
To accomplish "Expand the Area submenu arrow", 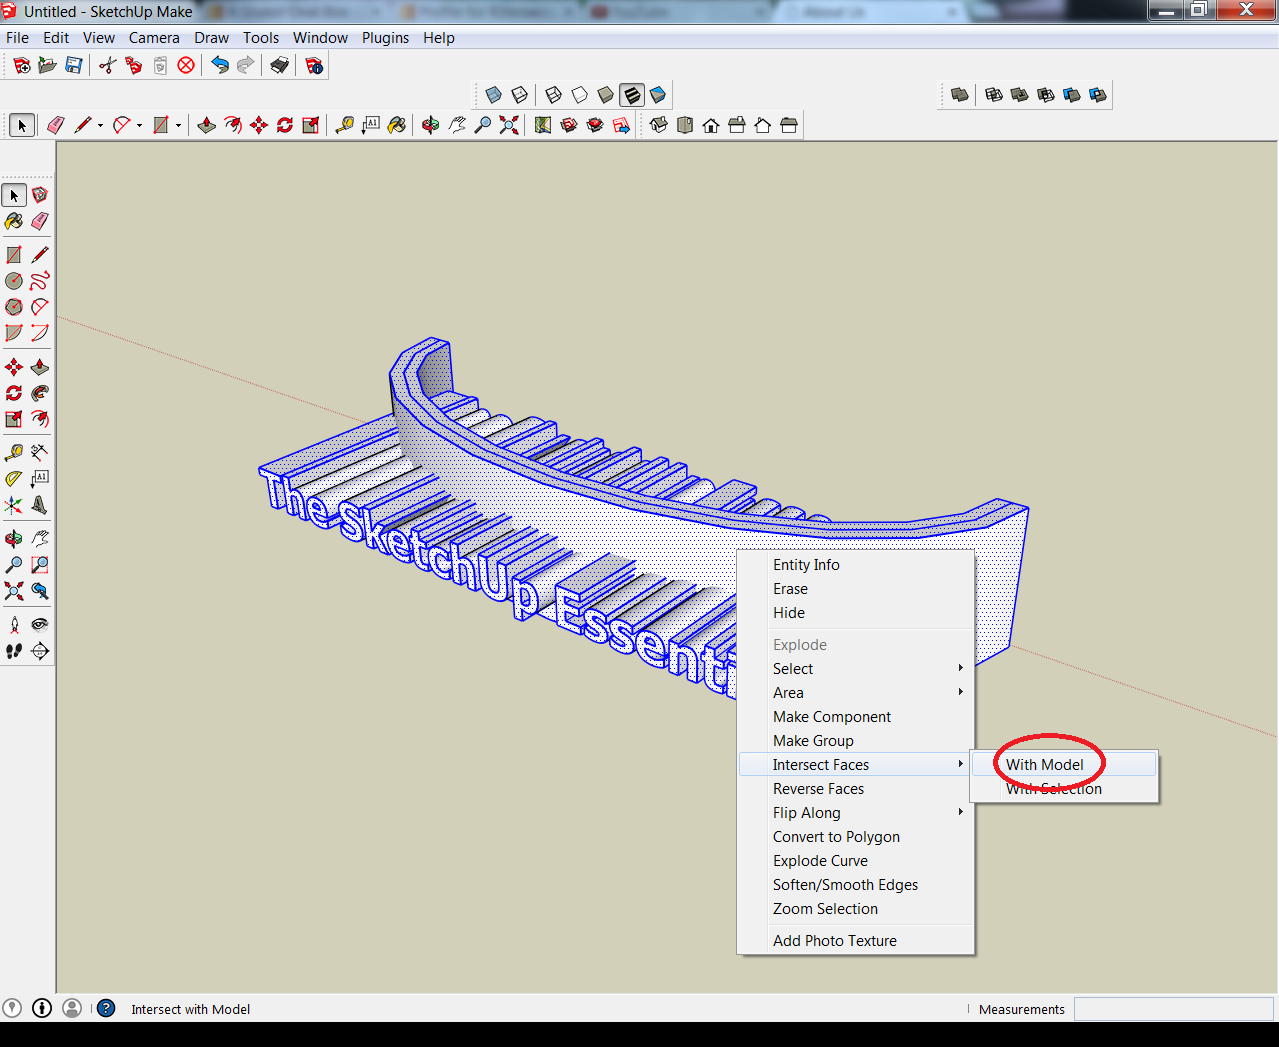I will [961, 692].
